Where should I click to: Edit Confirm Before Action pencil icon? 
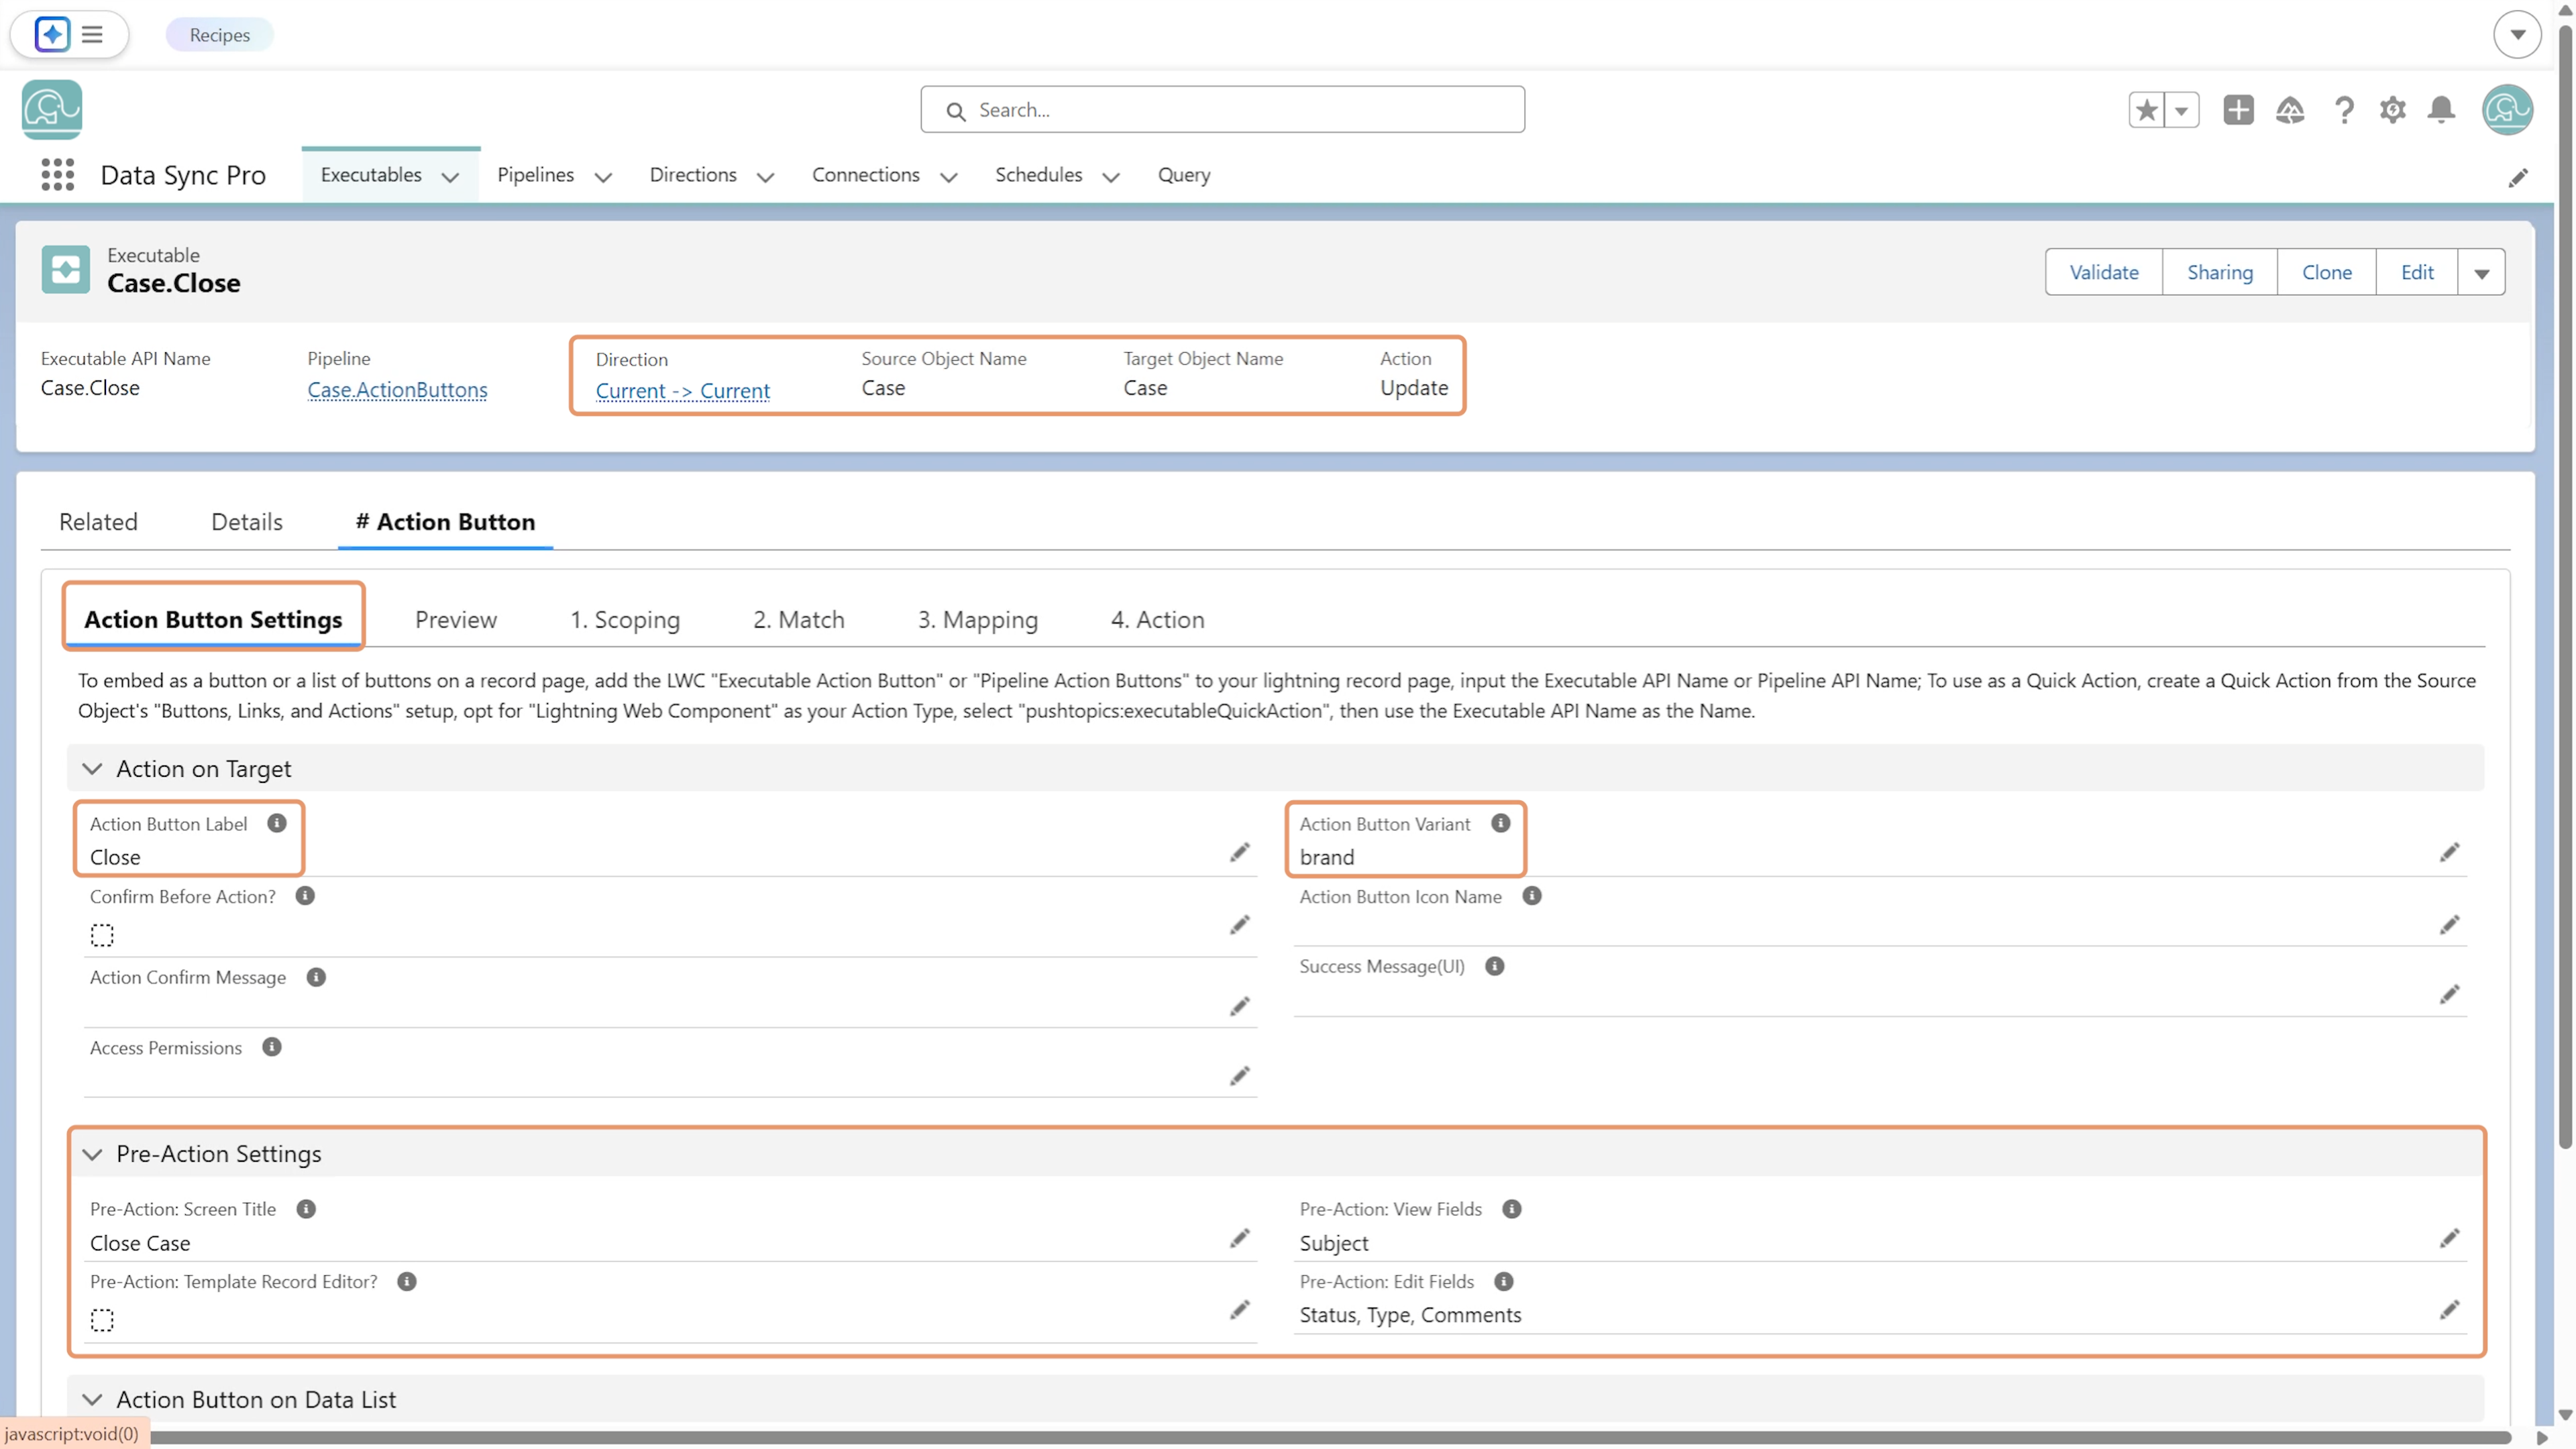click(1240, 925)
